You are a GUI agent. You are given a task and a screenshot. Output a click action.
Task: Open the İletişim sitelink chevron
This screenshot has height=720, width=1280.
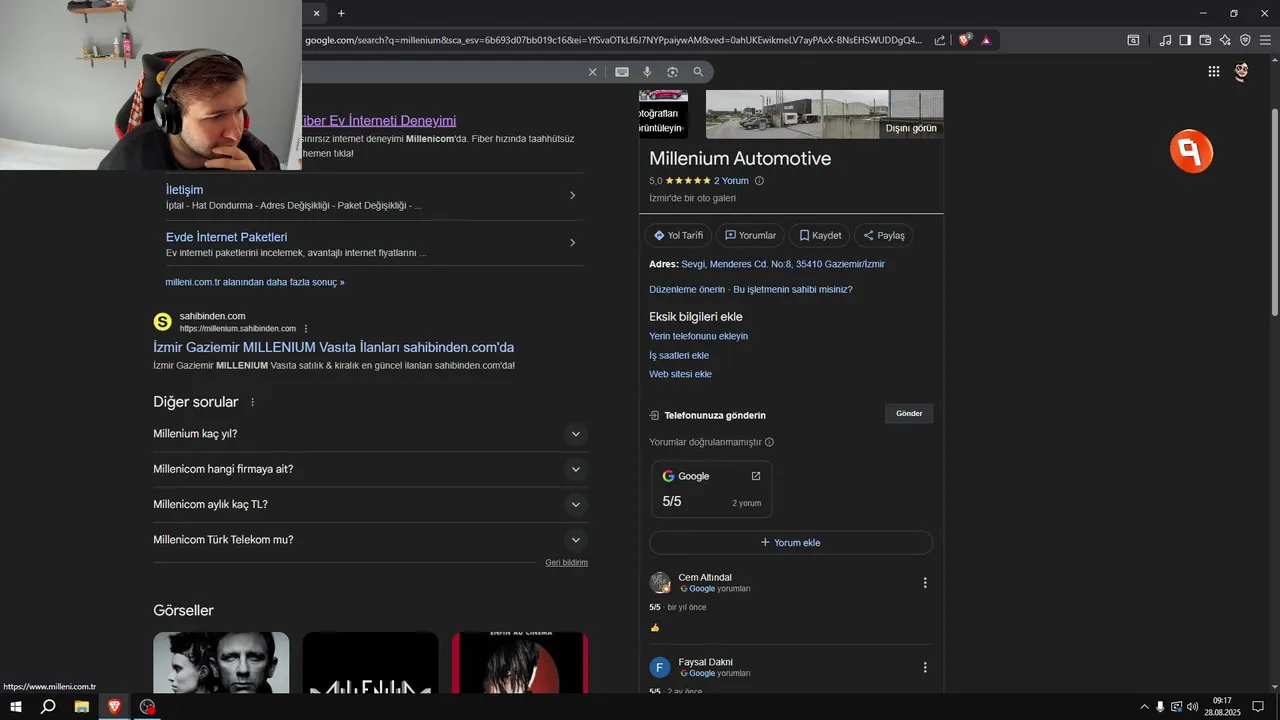(572, 196)
